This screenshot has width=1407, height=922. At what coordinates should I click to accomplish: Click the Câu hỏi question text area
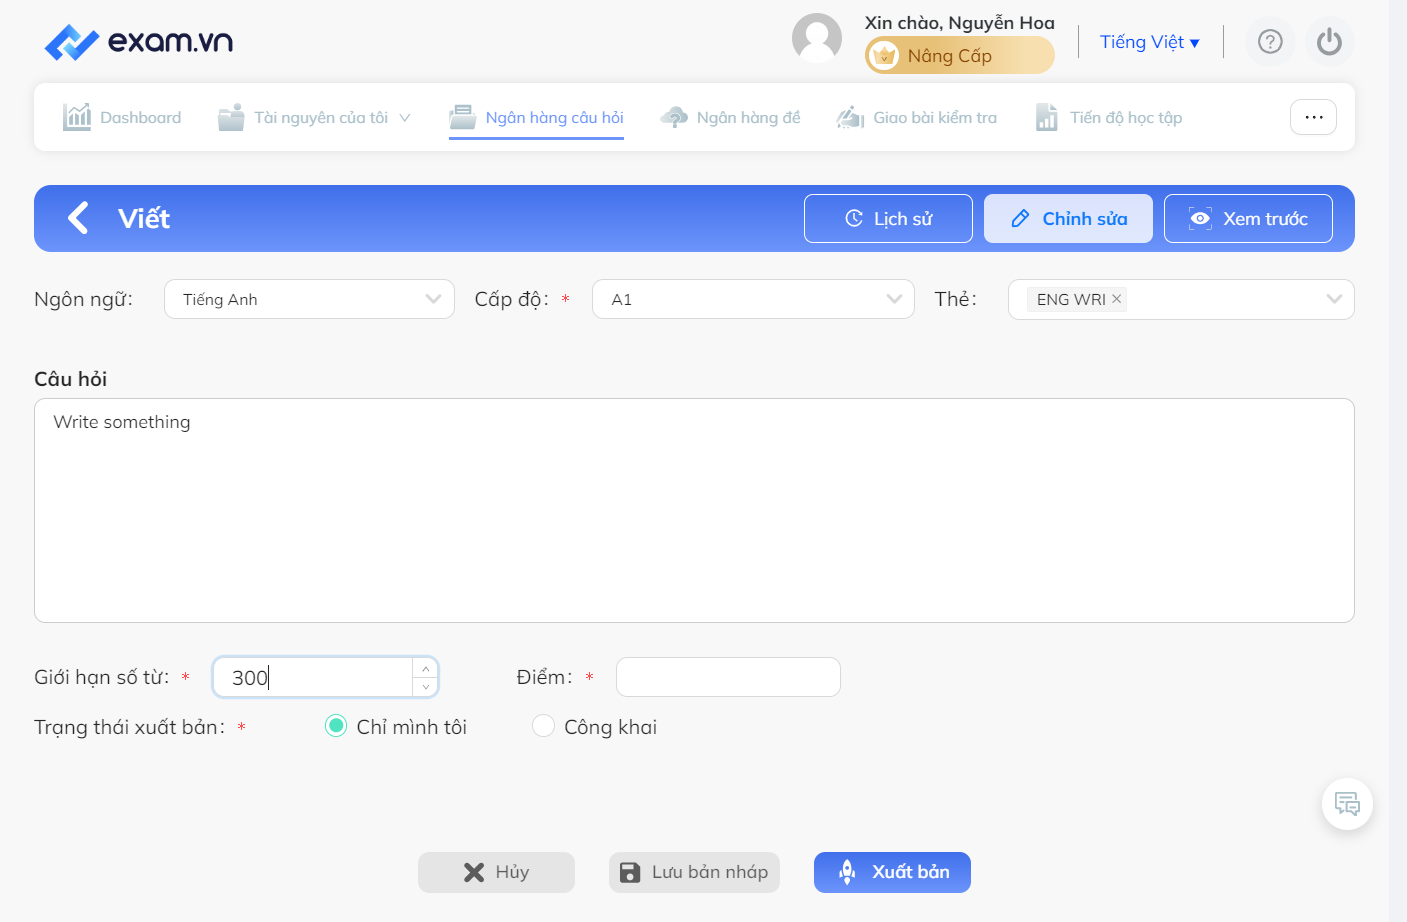[694, 510]
